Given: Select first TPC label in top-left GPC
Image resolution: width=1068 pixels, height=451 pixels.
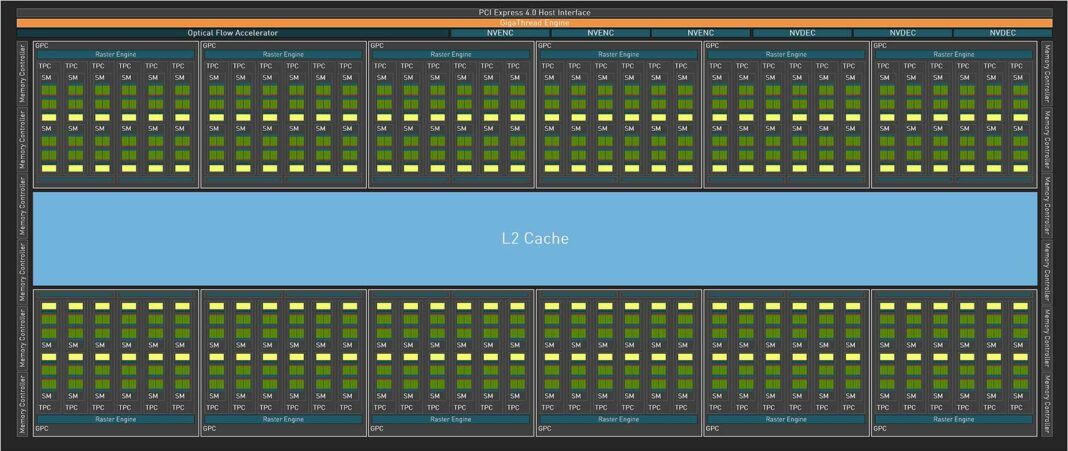Looking at the screenshot, I should (46, 66).
